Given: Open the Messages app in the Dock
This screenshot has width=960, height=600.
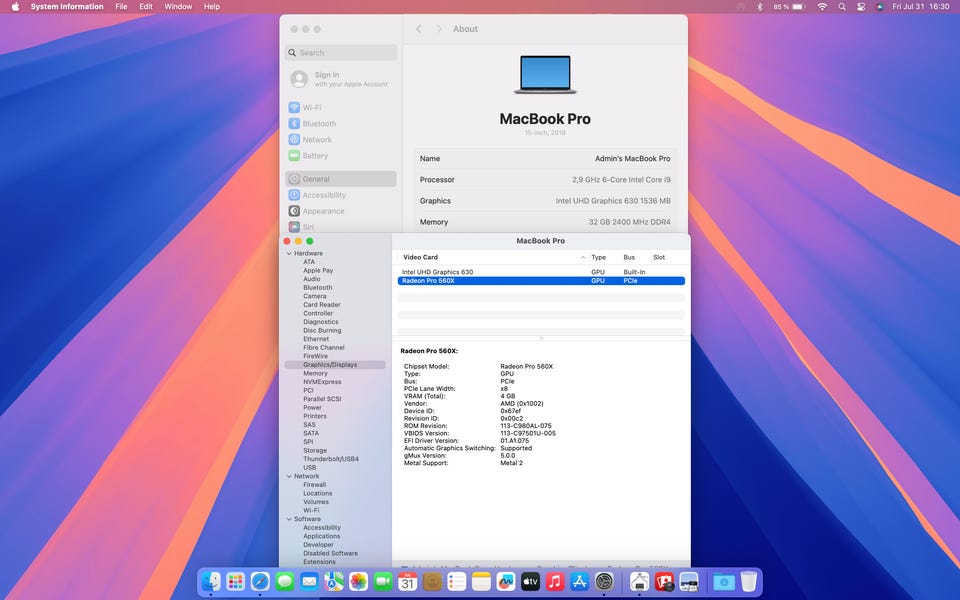Looking at the screenshot, I should [285, 581].
